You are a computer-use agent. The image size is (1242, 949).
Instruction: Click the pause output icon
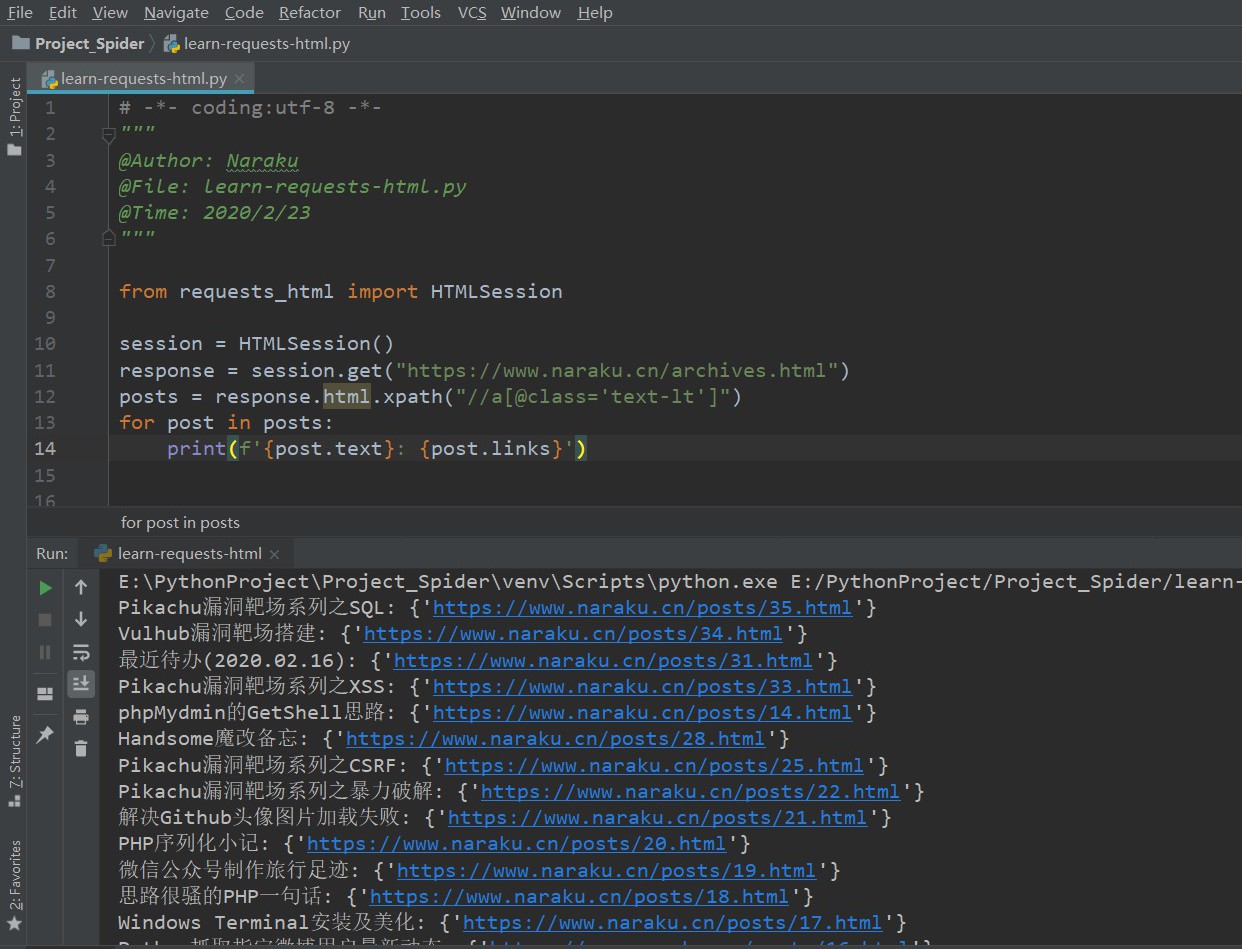pos(45,652)
